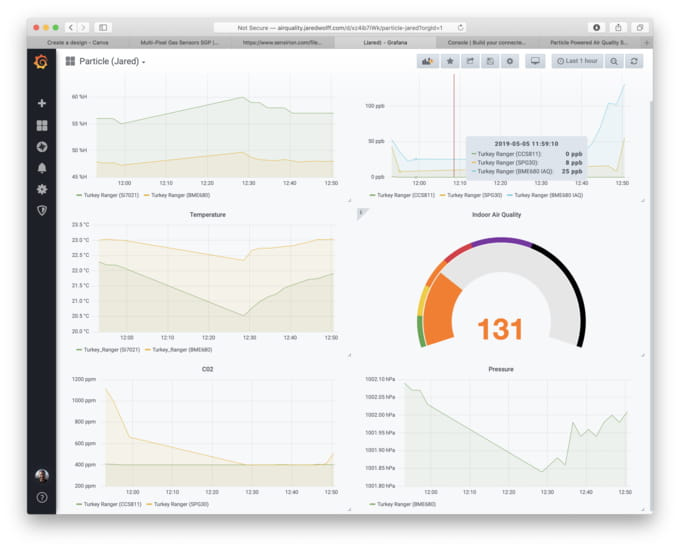680x550 pixels.
Task: Click the black band on air quality gauge
Action: pos(573,284)
